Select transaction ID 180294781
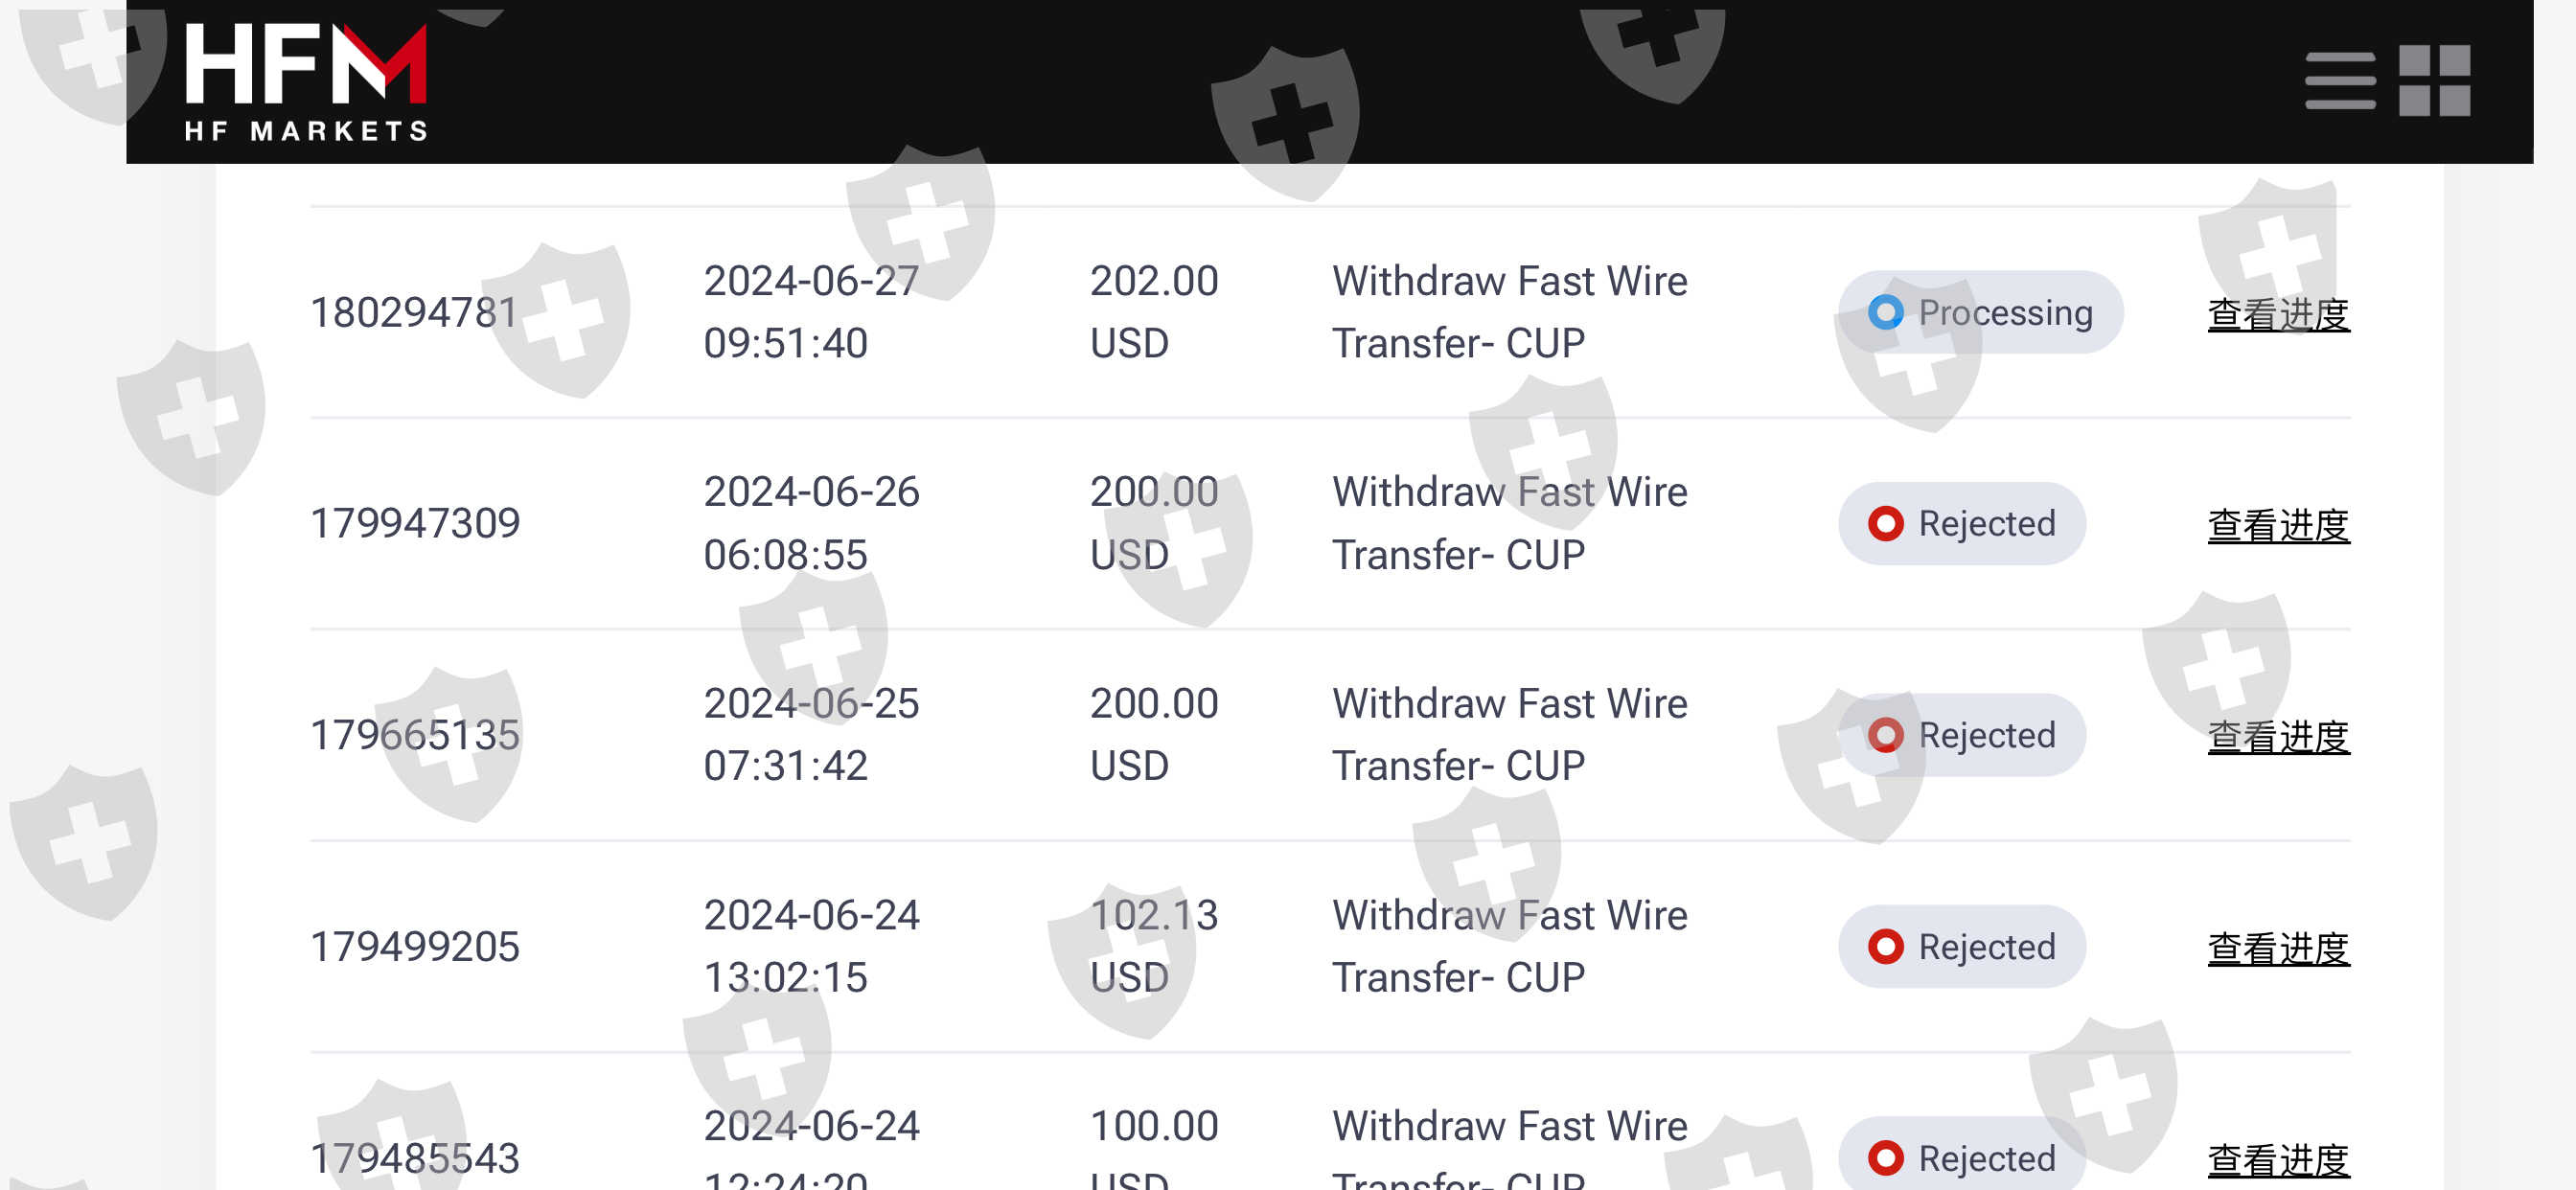 pyautogui.click(x=414, y=313)
